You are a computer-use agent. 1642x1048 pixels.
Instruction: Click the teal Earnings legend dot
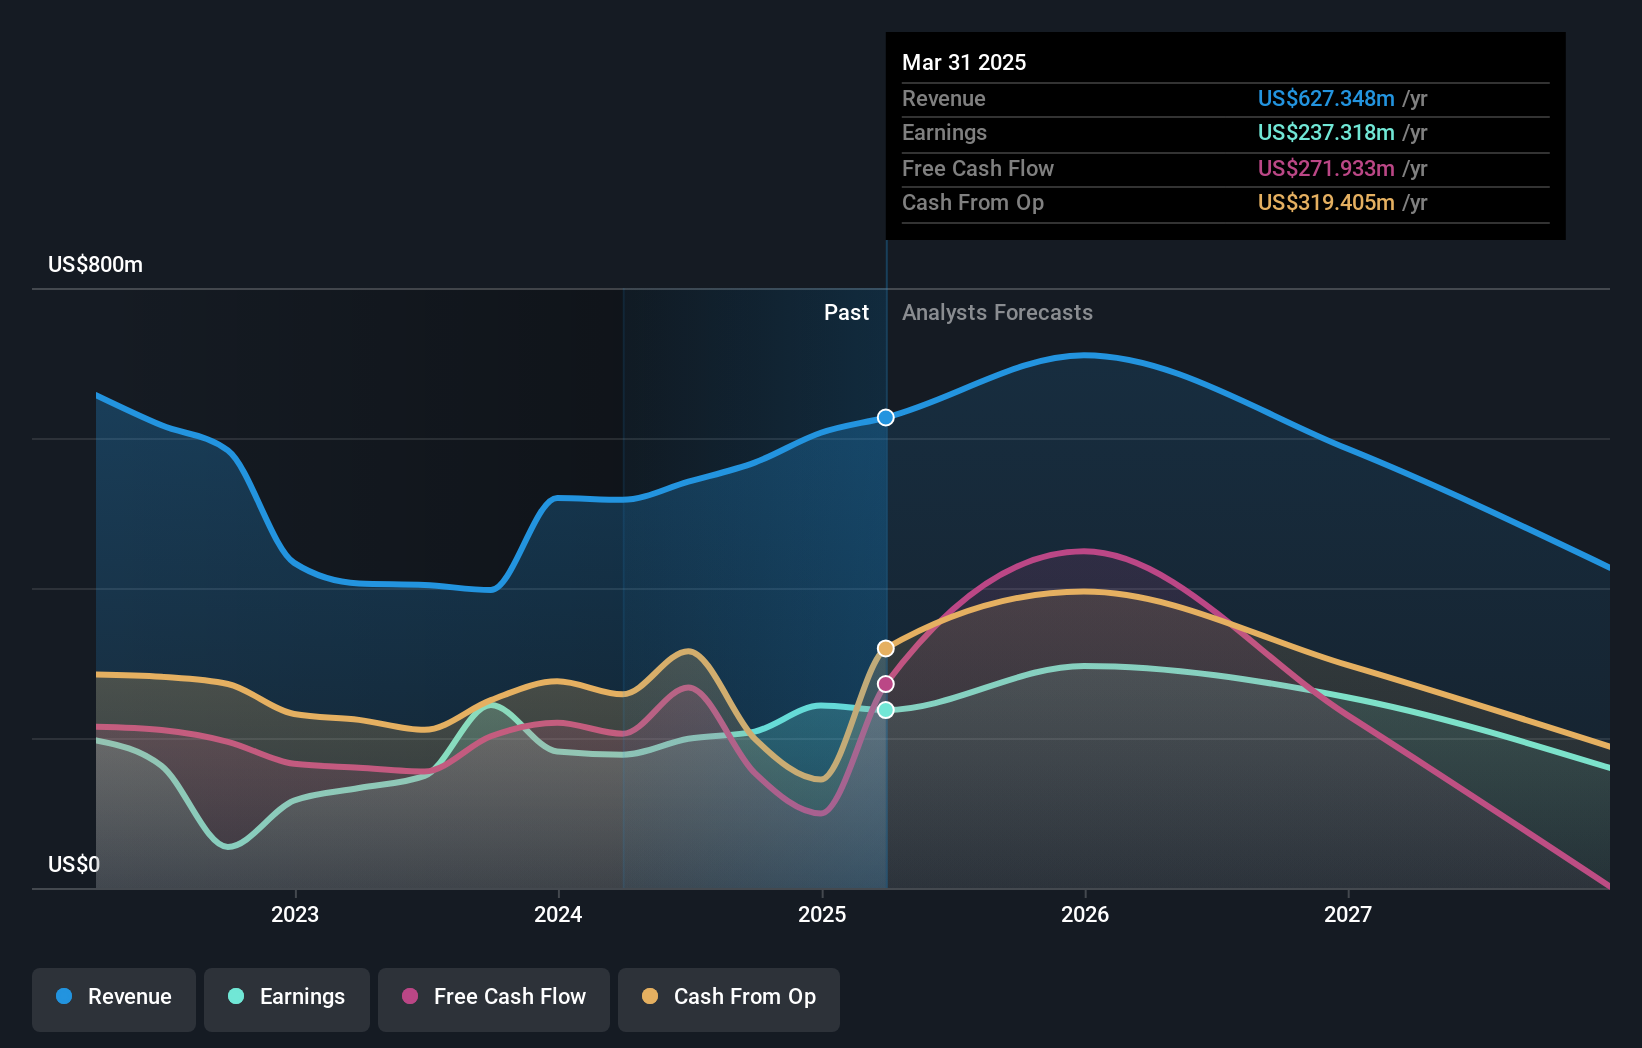pyautogui.click(x=236, y=996)
